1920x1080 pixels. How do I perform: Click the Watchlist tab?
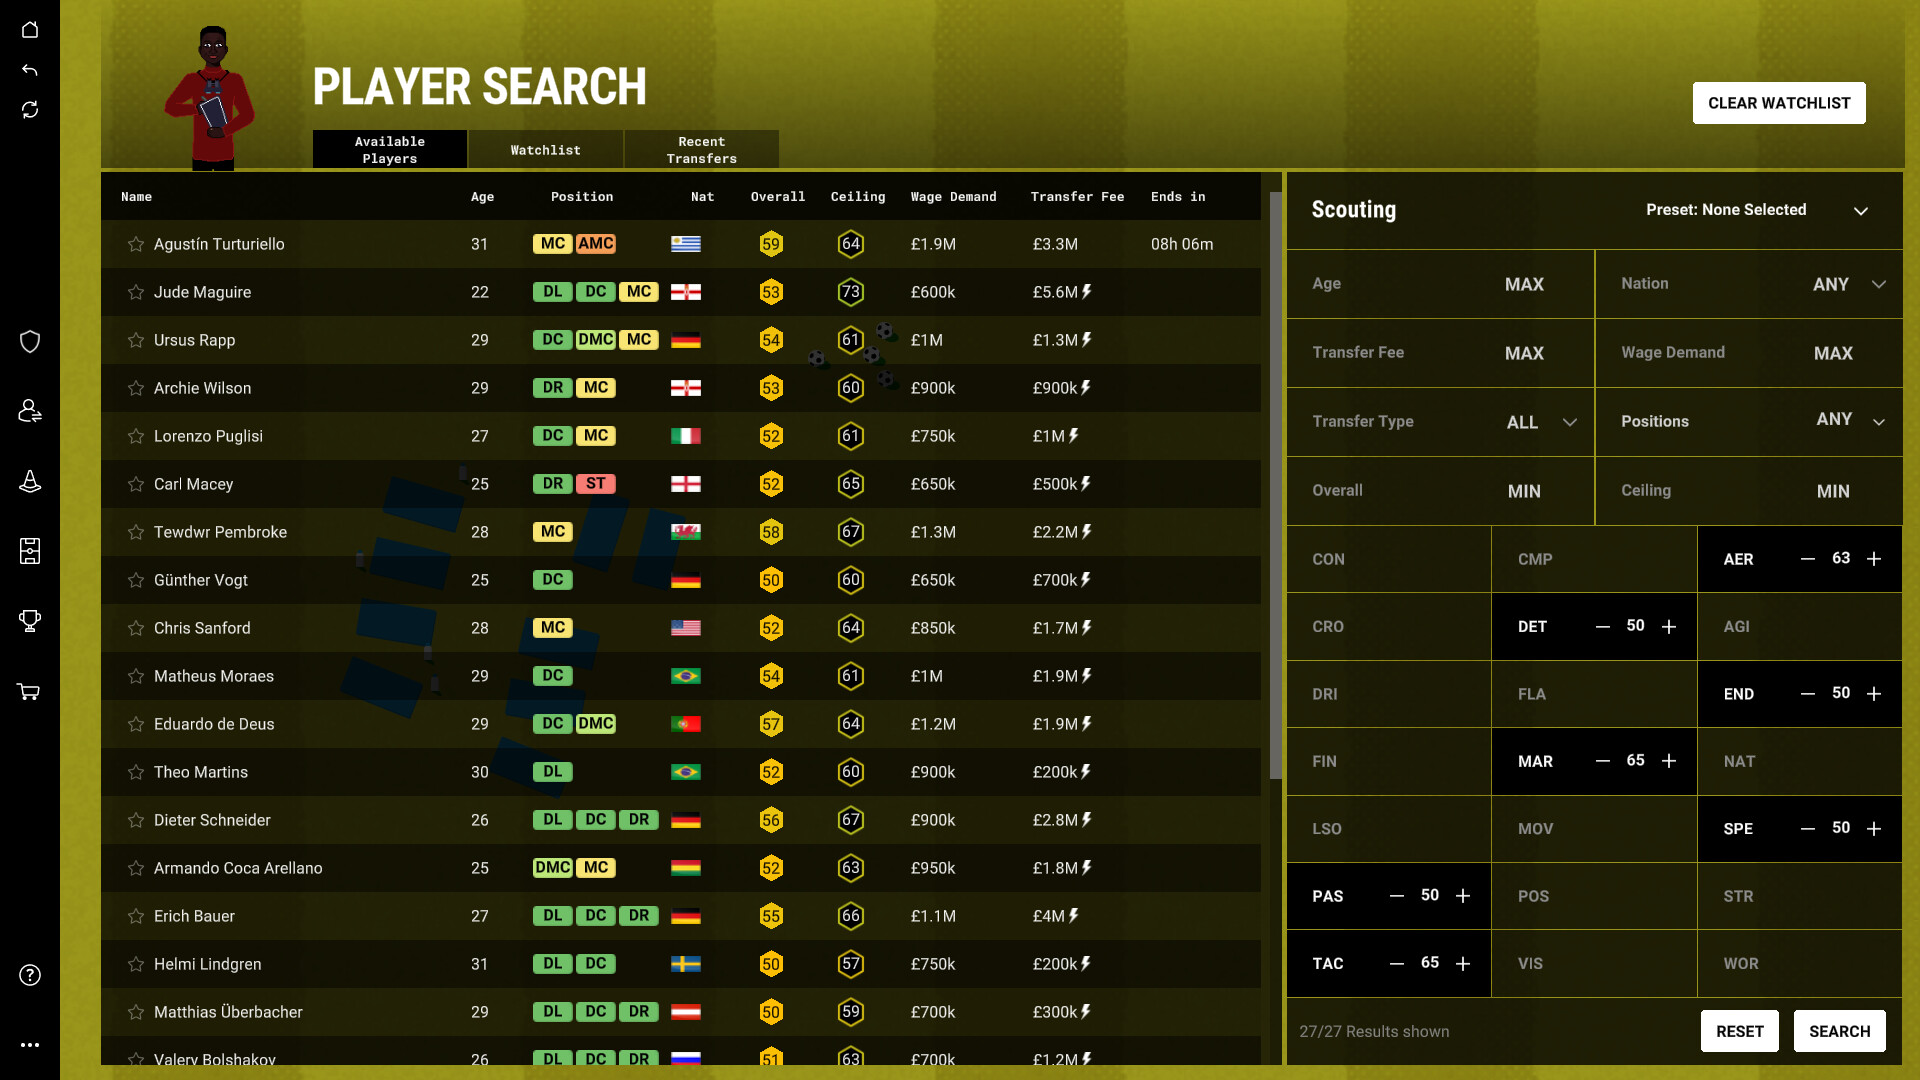546,149
